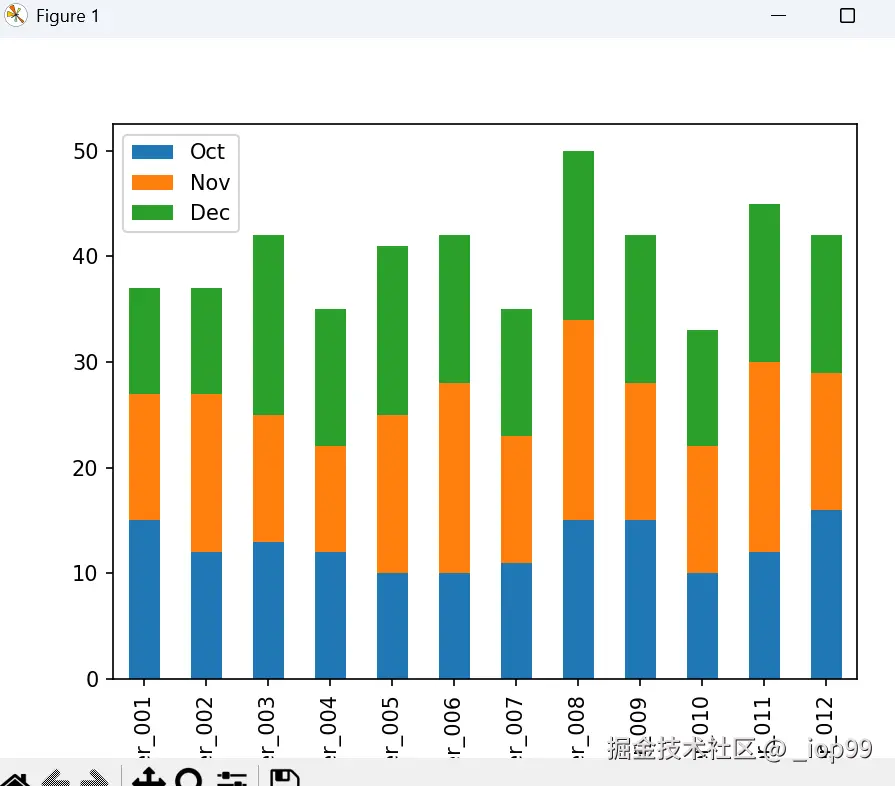895x786 pixels.
Task: Click the tallest bar's green segment at _008
Action: coord(578,235)
